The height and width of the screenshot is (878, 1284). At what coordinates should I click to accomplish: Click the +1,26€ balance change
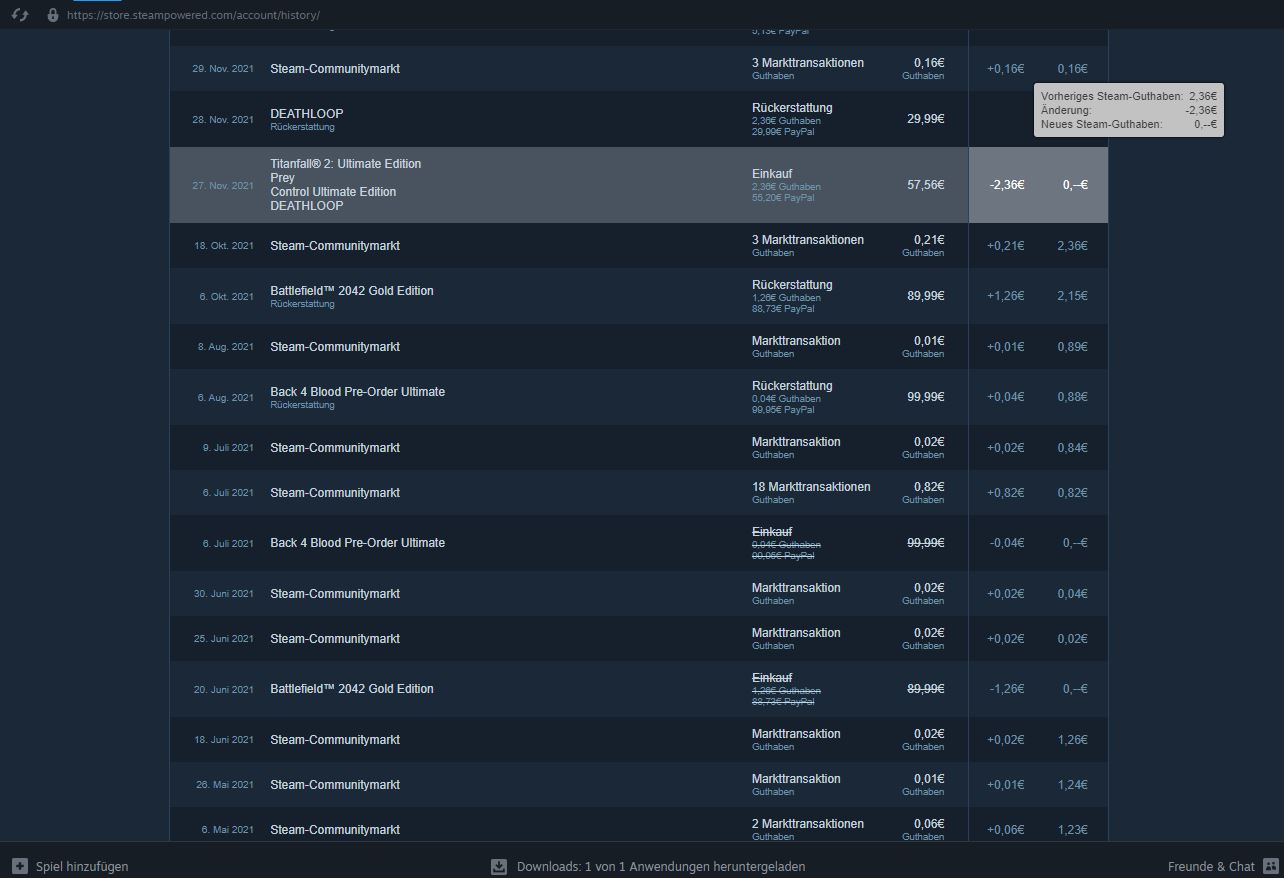coord(1006,296)
